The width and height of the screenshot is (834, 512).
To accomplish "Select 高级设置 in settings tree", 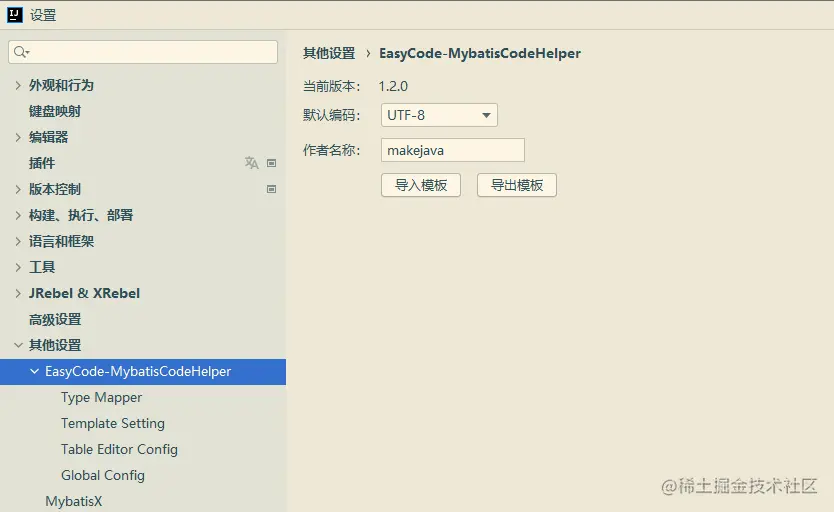I will 55,320.
